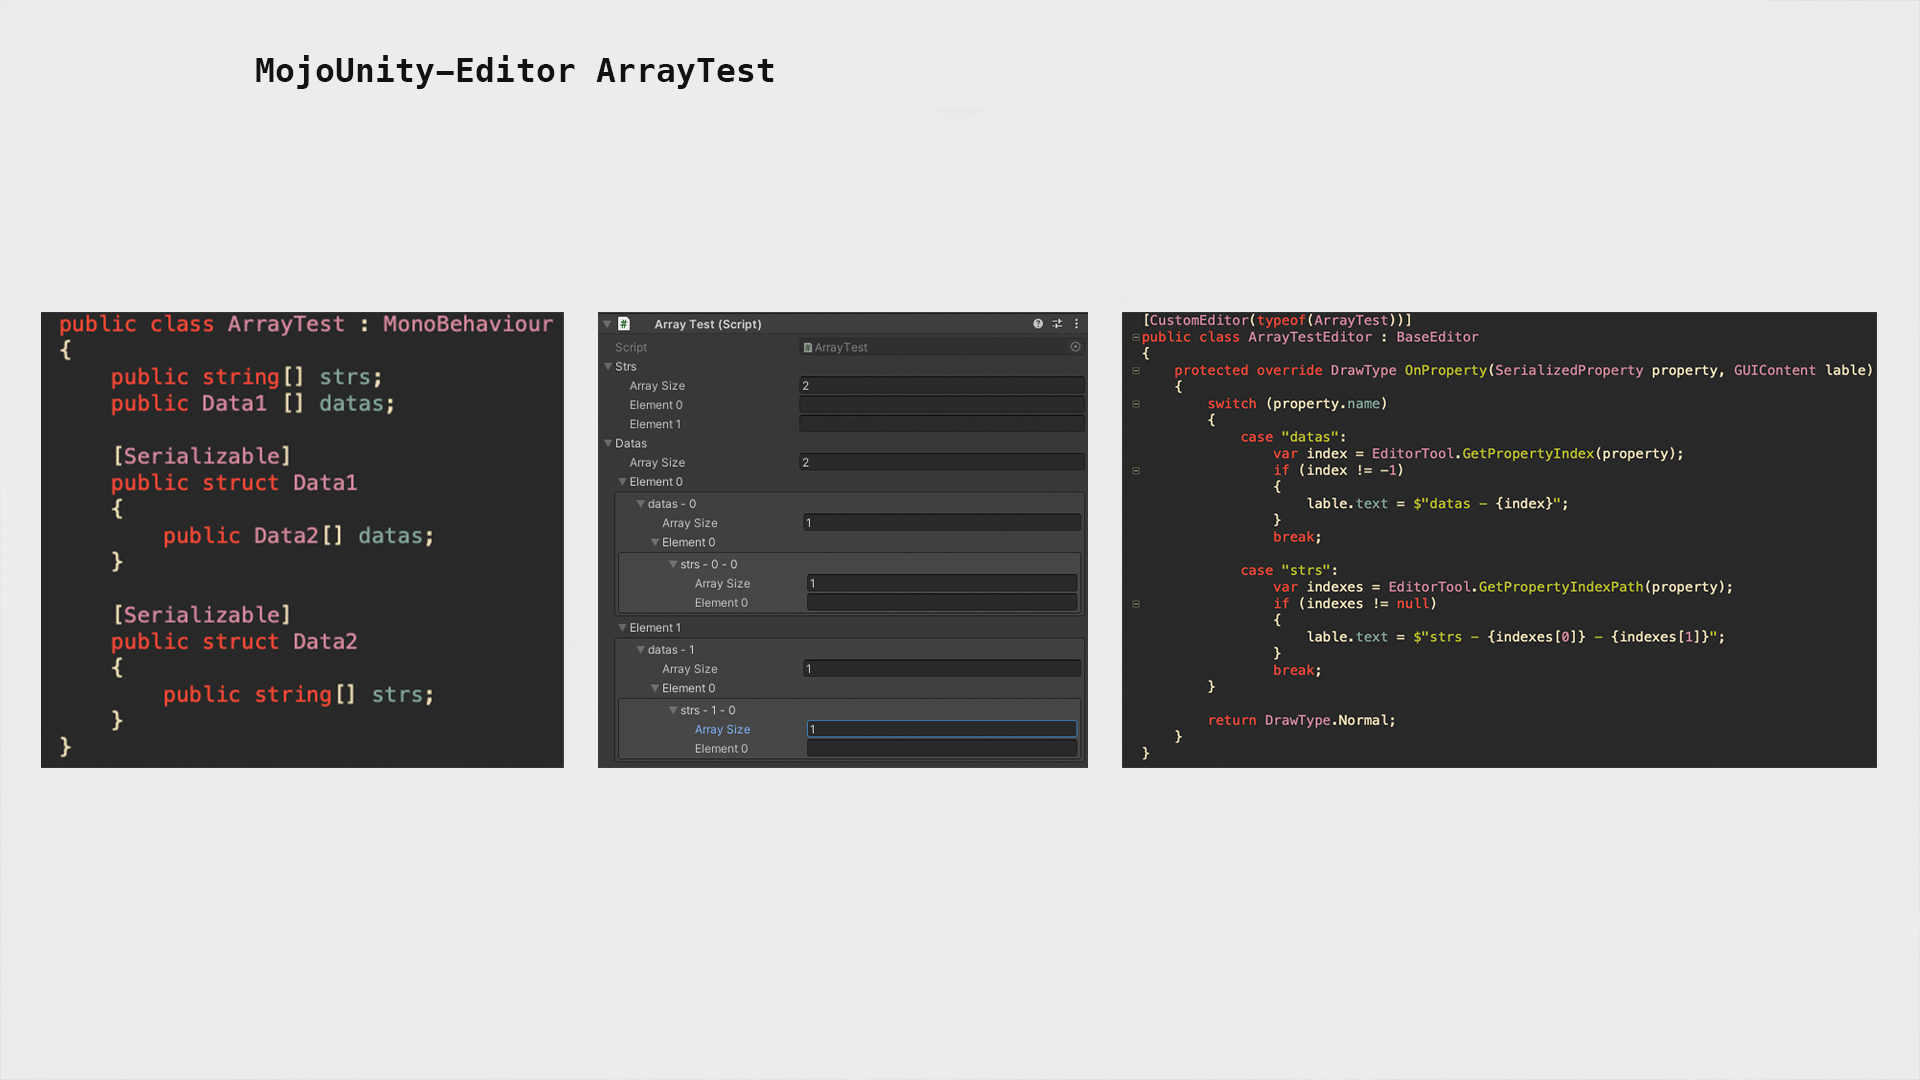Click highlighted Array Size field under 'strs - 1 - 0'
Screen dimensions: 1920x1080
click(942, 730)
